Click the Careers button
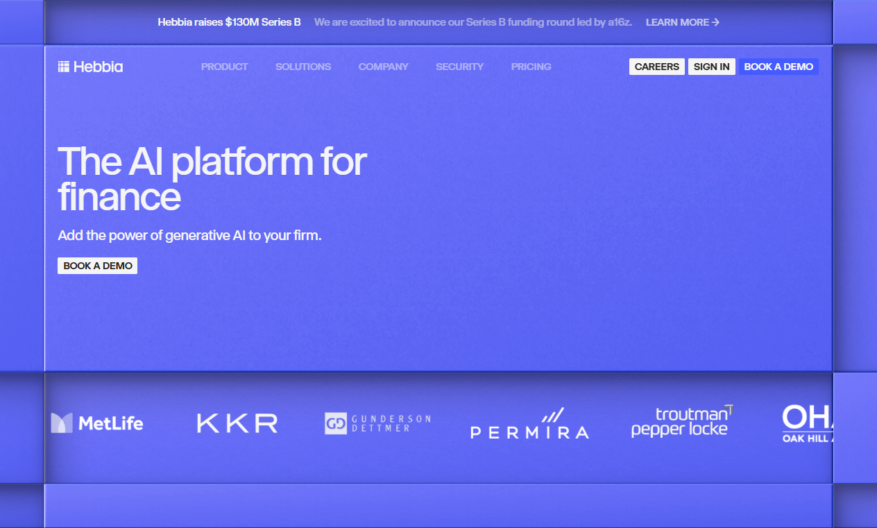This screenshot has width=877, height=528. pos(657,67)
